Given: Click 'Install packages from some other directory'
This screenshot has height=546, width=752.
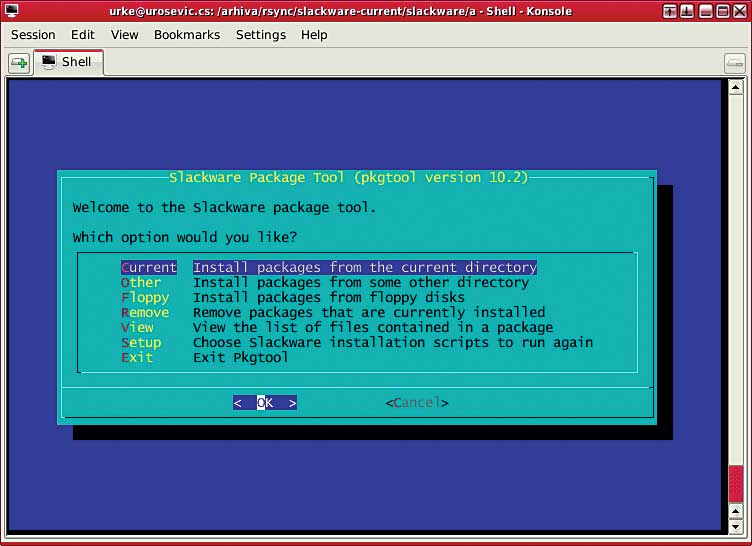Looking at the screenshot, I should pos(361,282).
